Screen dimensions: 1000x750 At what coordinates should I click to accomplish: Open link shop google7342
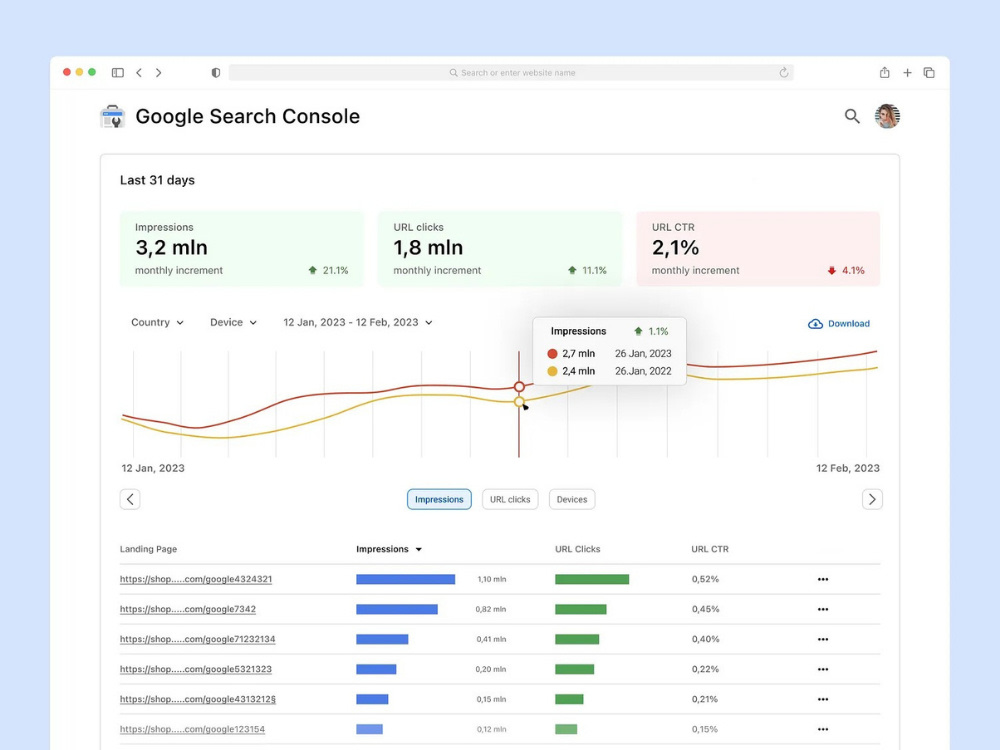(x=188, y=609)
